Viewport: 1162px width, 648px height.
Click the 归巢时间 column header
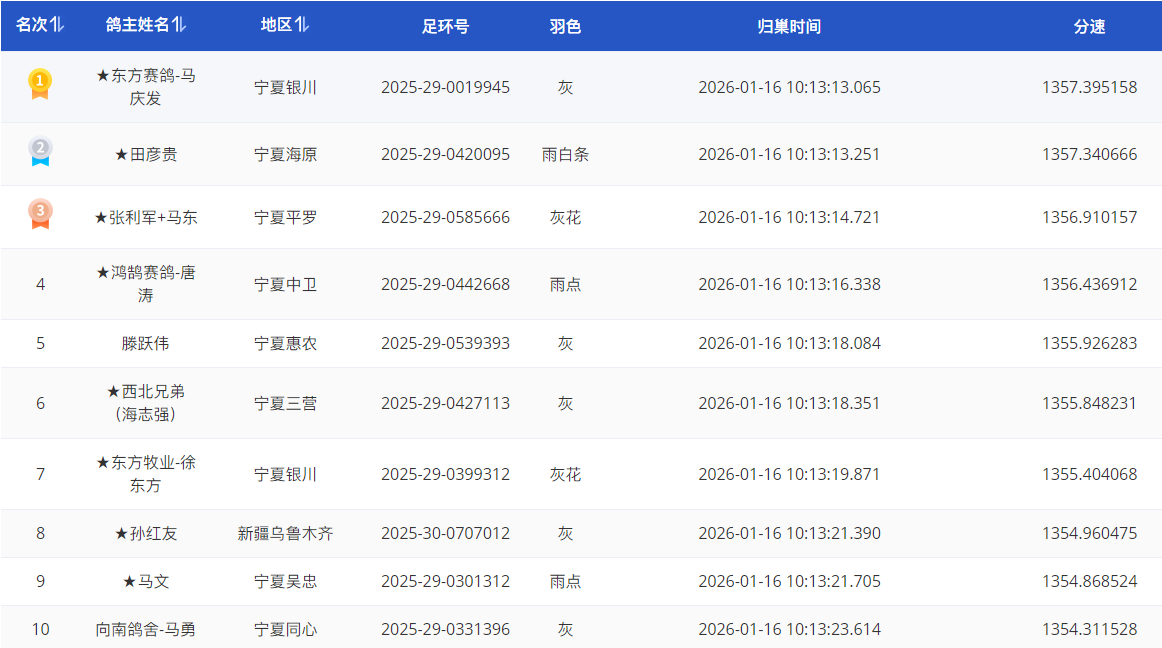[x=789, y=26]
